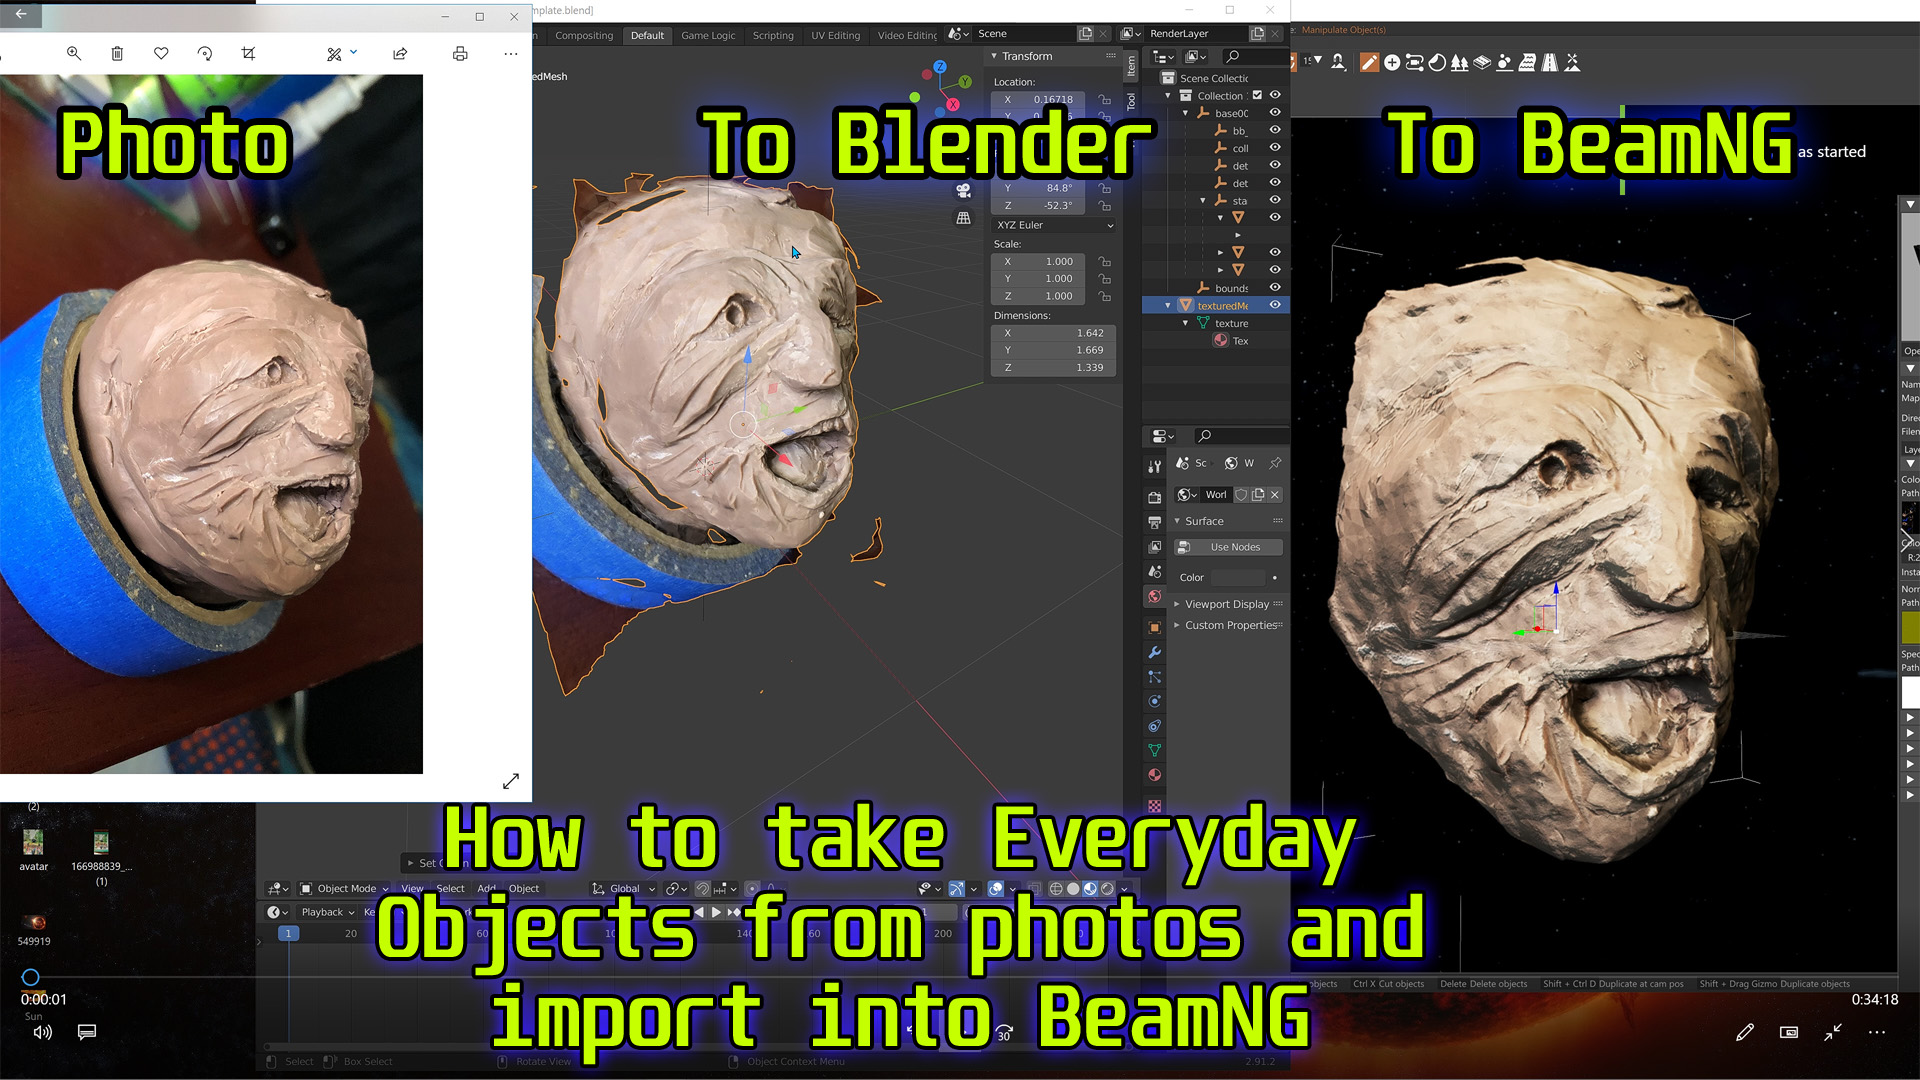Viewport: 1920px width, 1080px height.
Task: Select the Forest Editor trees icon in BeamNG
Action: pyautogui.click(x=1459, y=62)
